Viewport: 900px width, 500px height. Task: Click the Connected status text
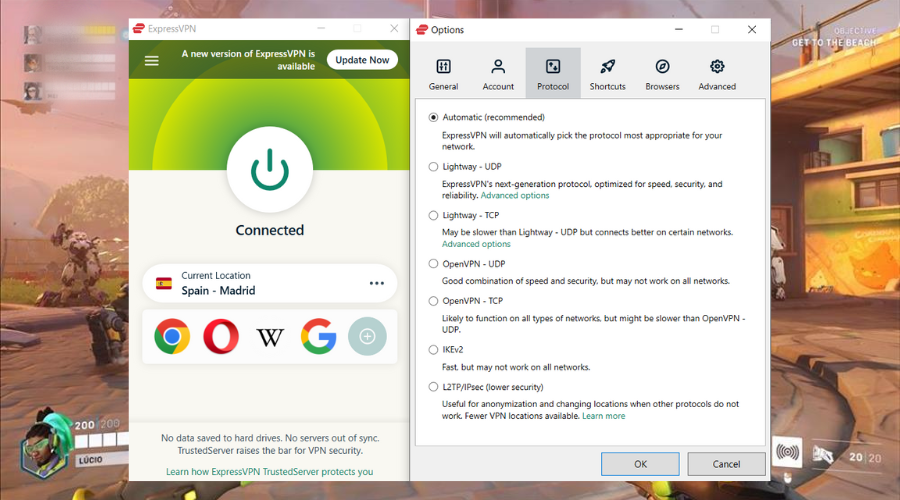pyautogui.click(x=269, y=230)
